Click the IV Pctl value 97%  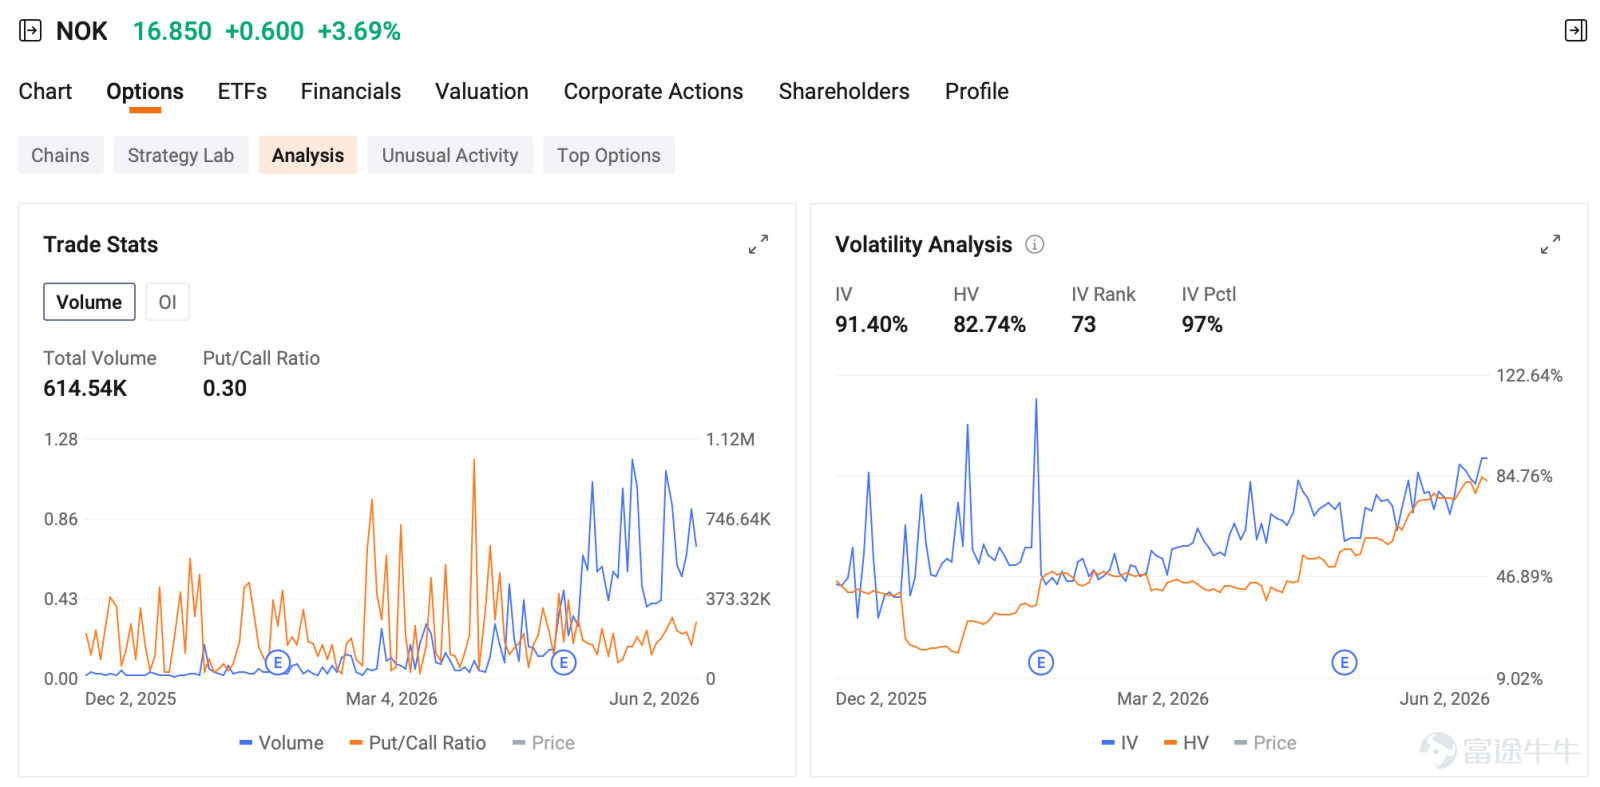pyautogui.click(x=1202, y=324)
